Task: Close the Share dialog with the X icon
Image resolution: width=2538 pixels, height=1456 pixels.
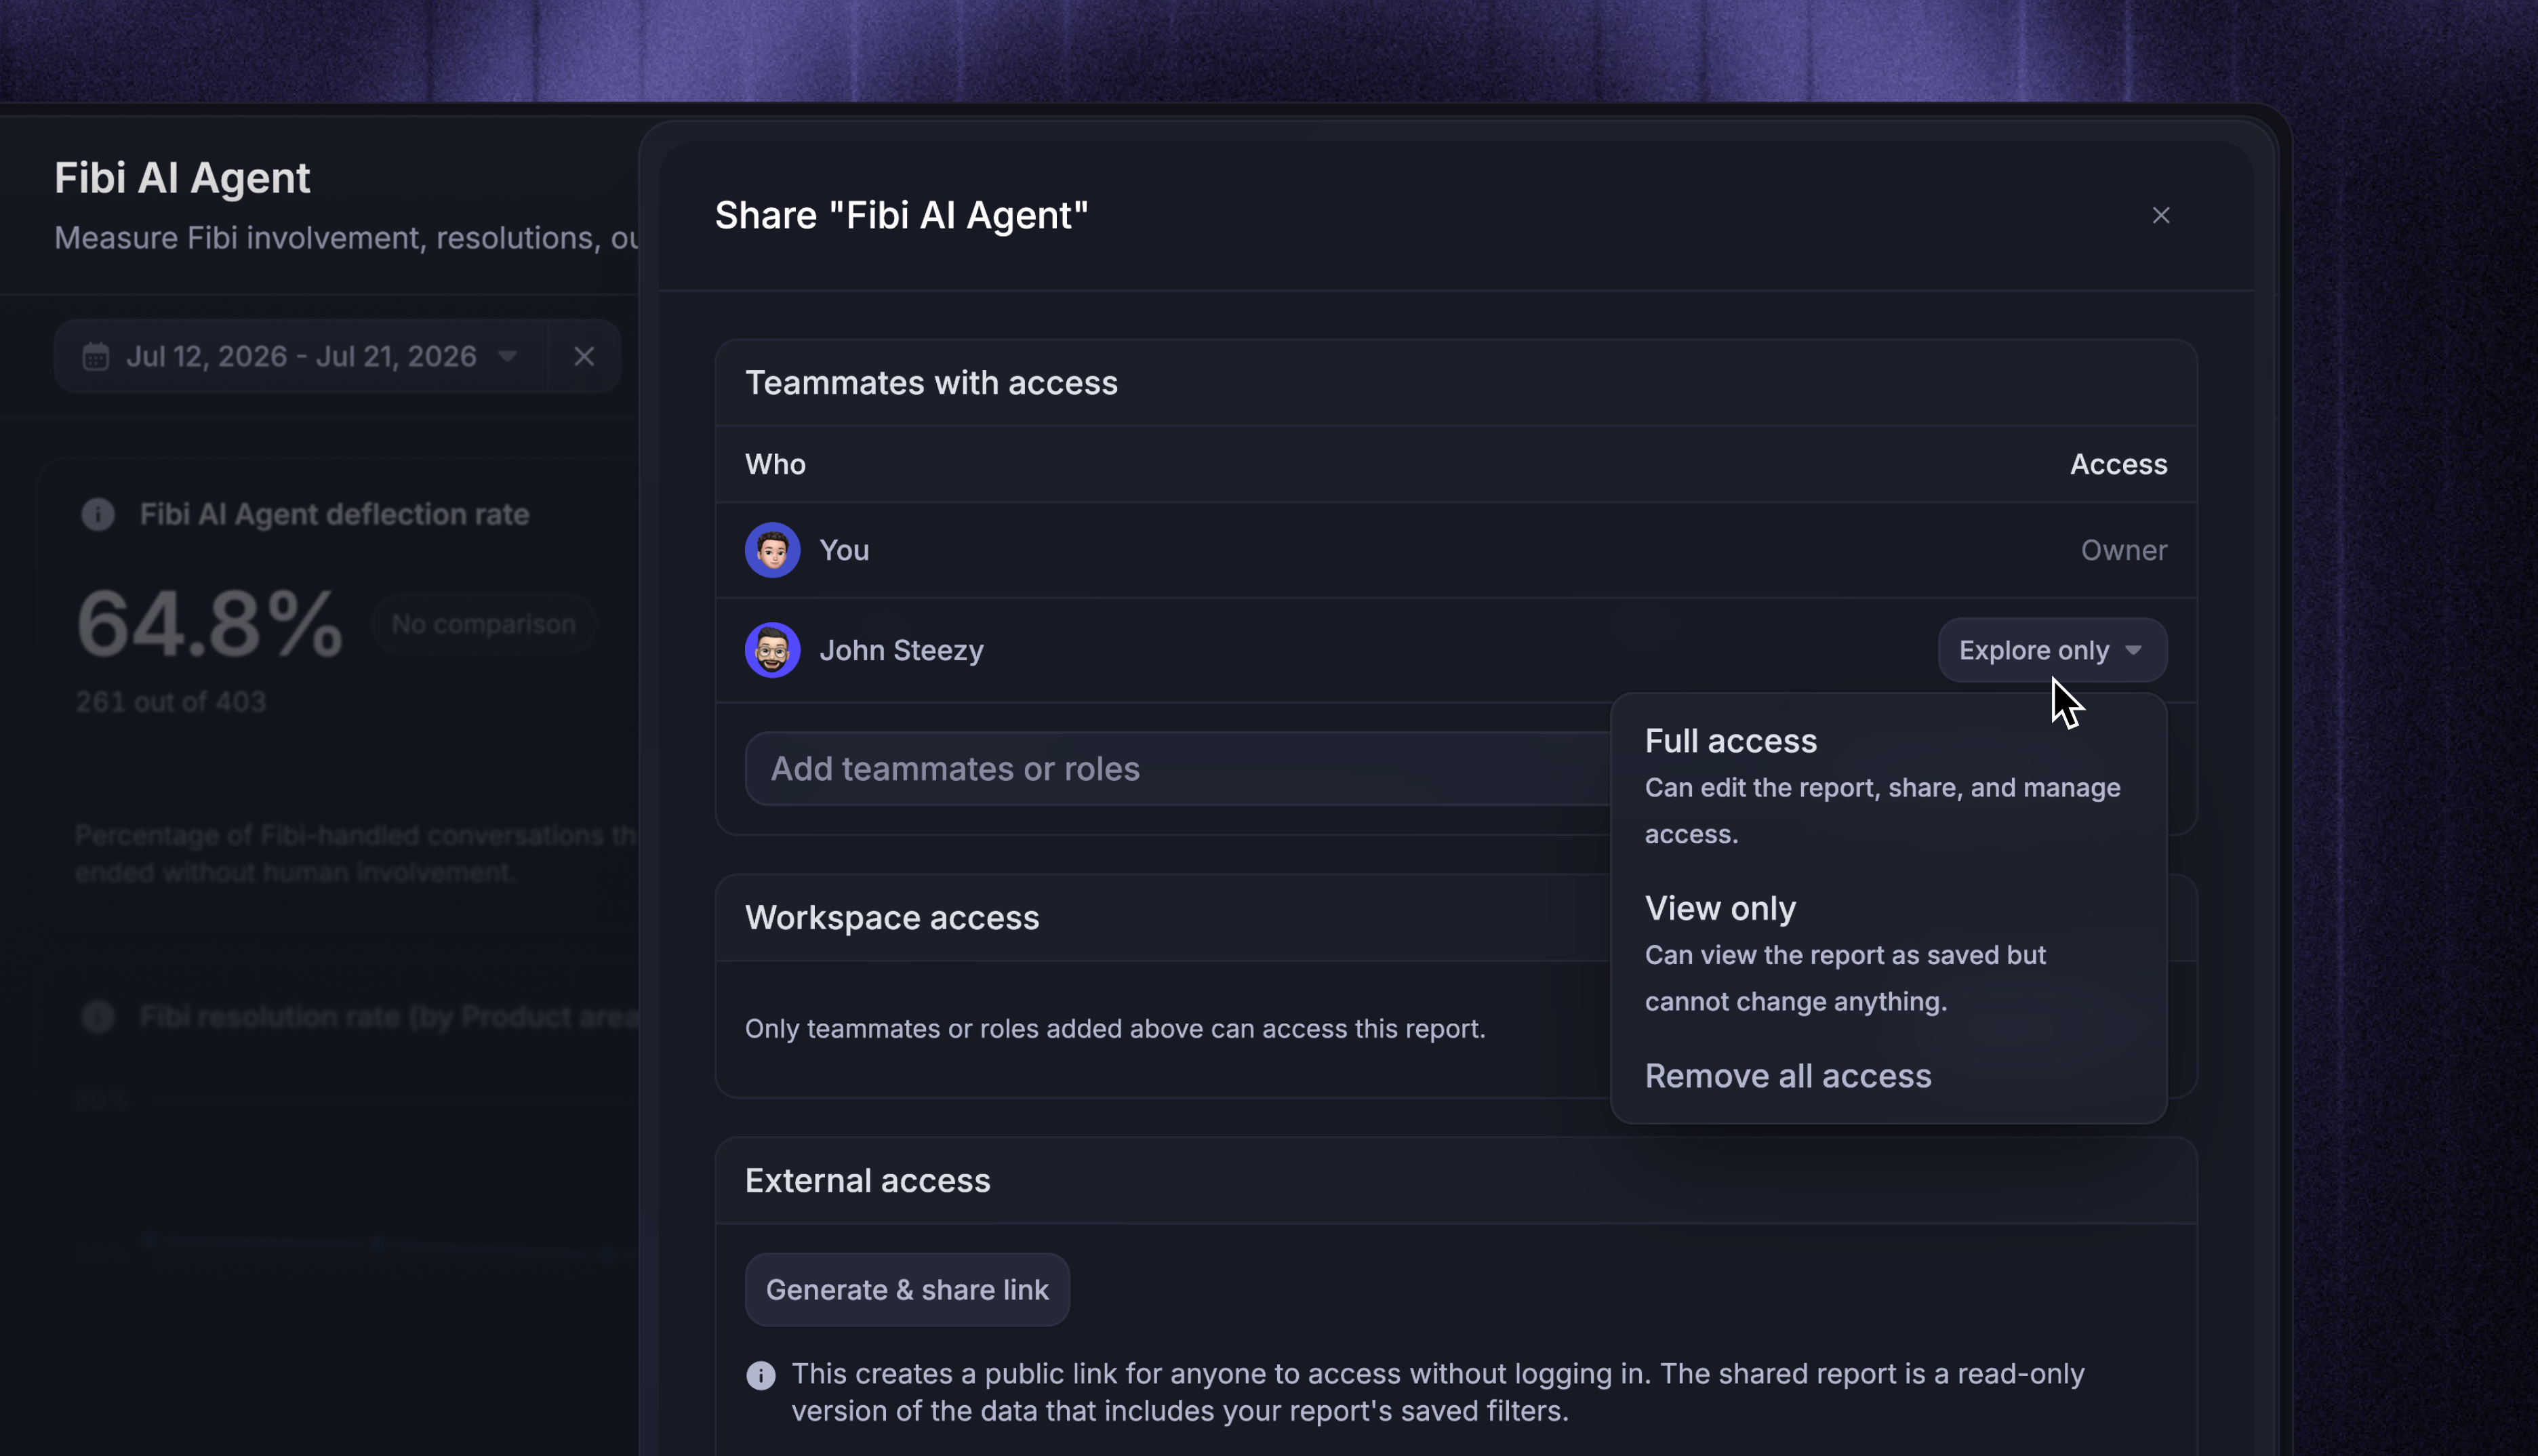Action: pyautogui.click(x=2160, y=215)
